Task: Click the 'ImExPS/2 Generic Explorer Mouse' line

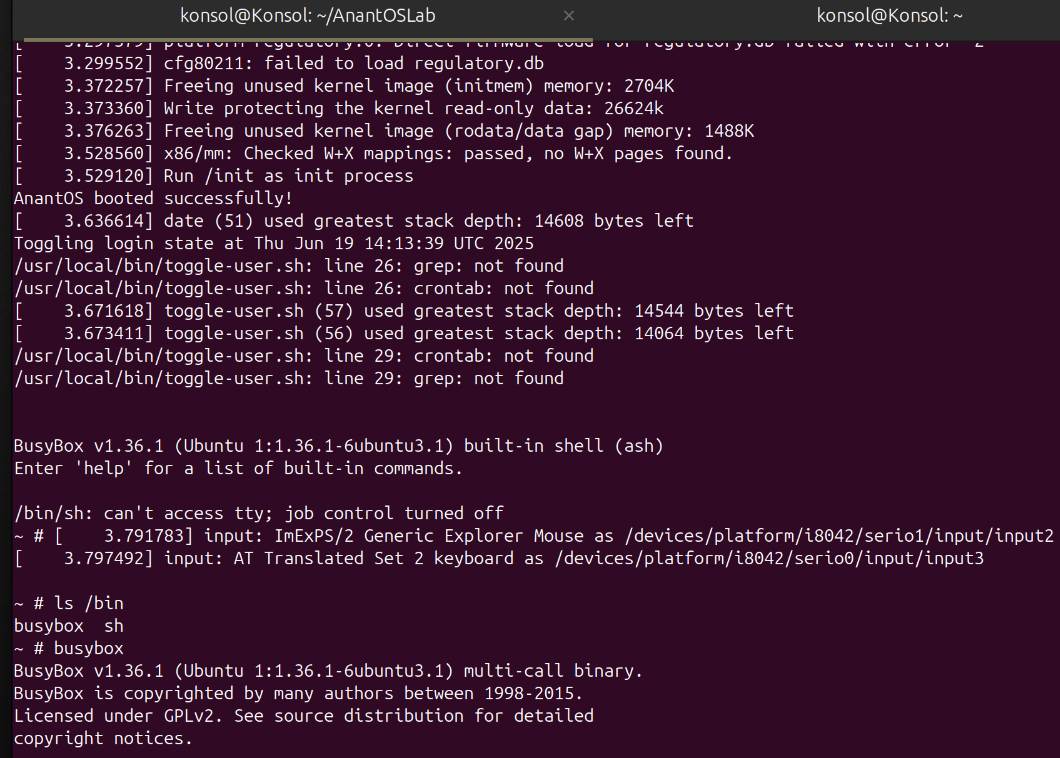Action: [533, 536]
